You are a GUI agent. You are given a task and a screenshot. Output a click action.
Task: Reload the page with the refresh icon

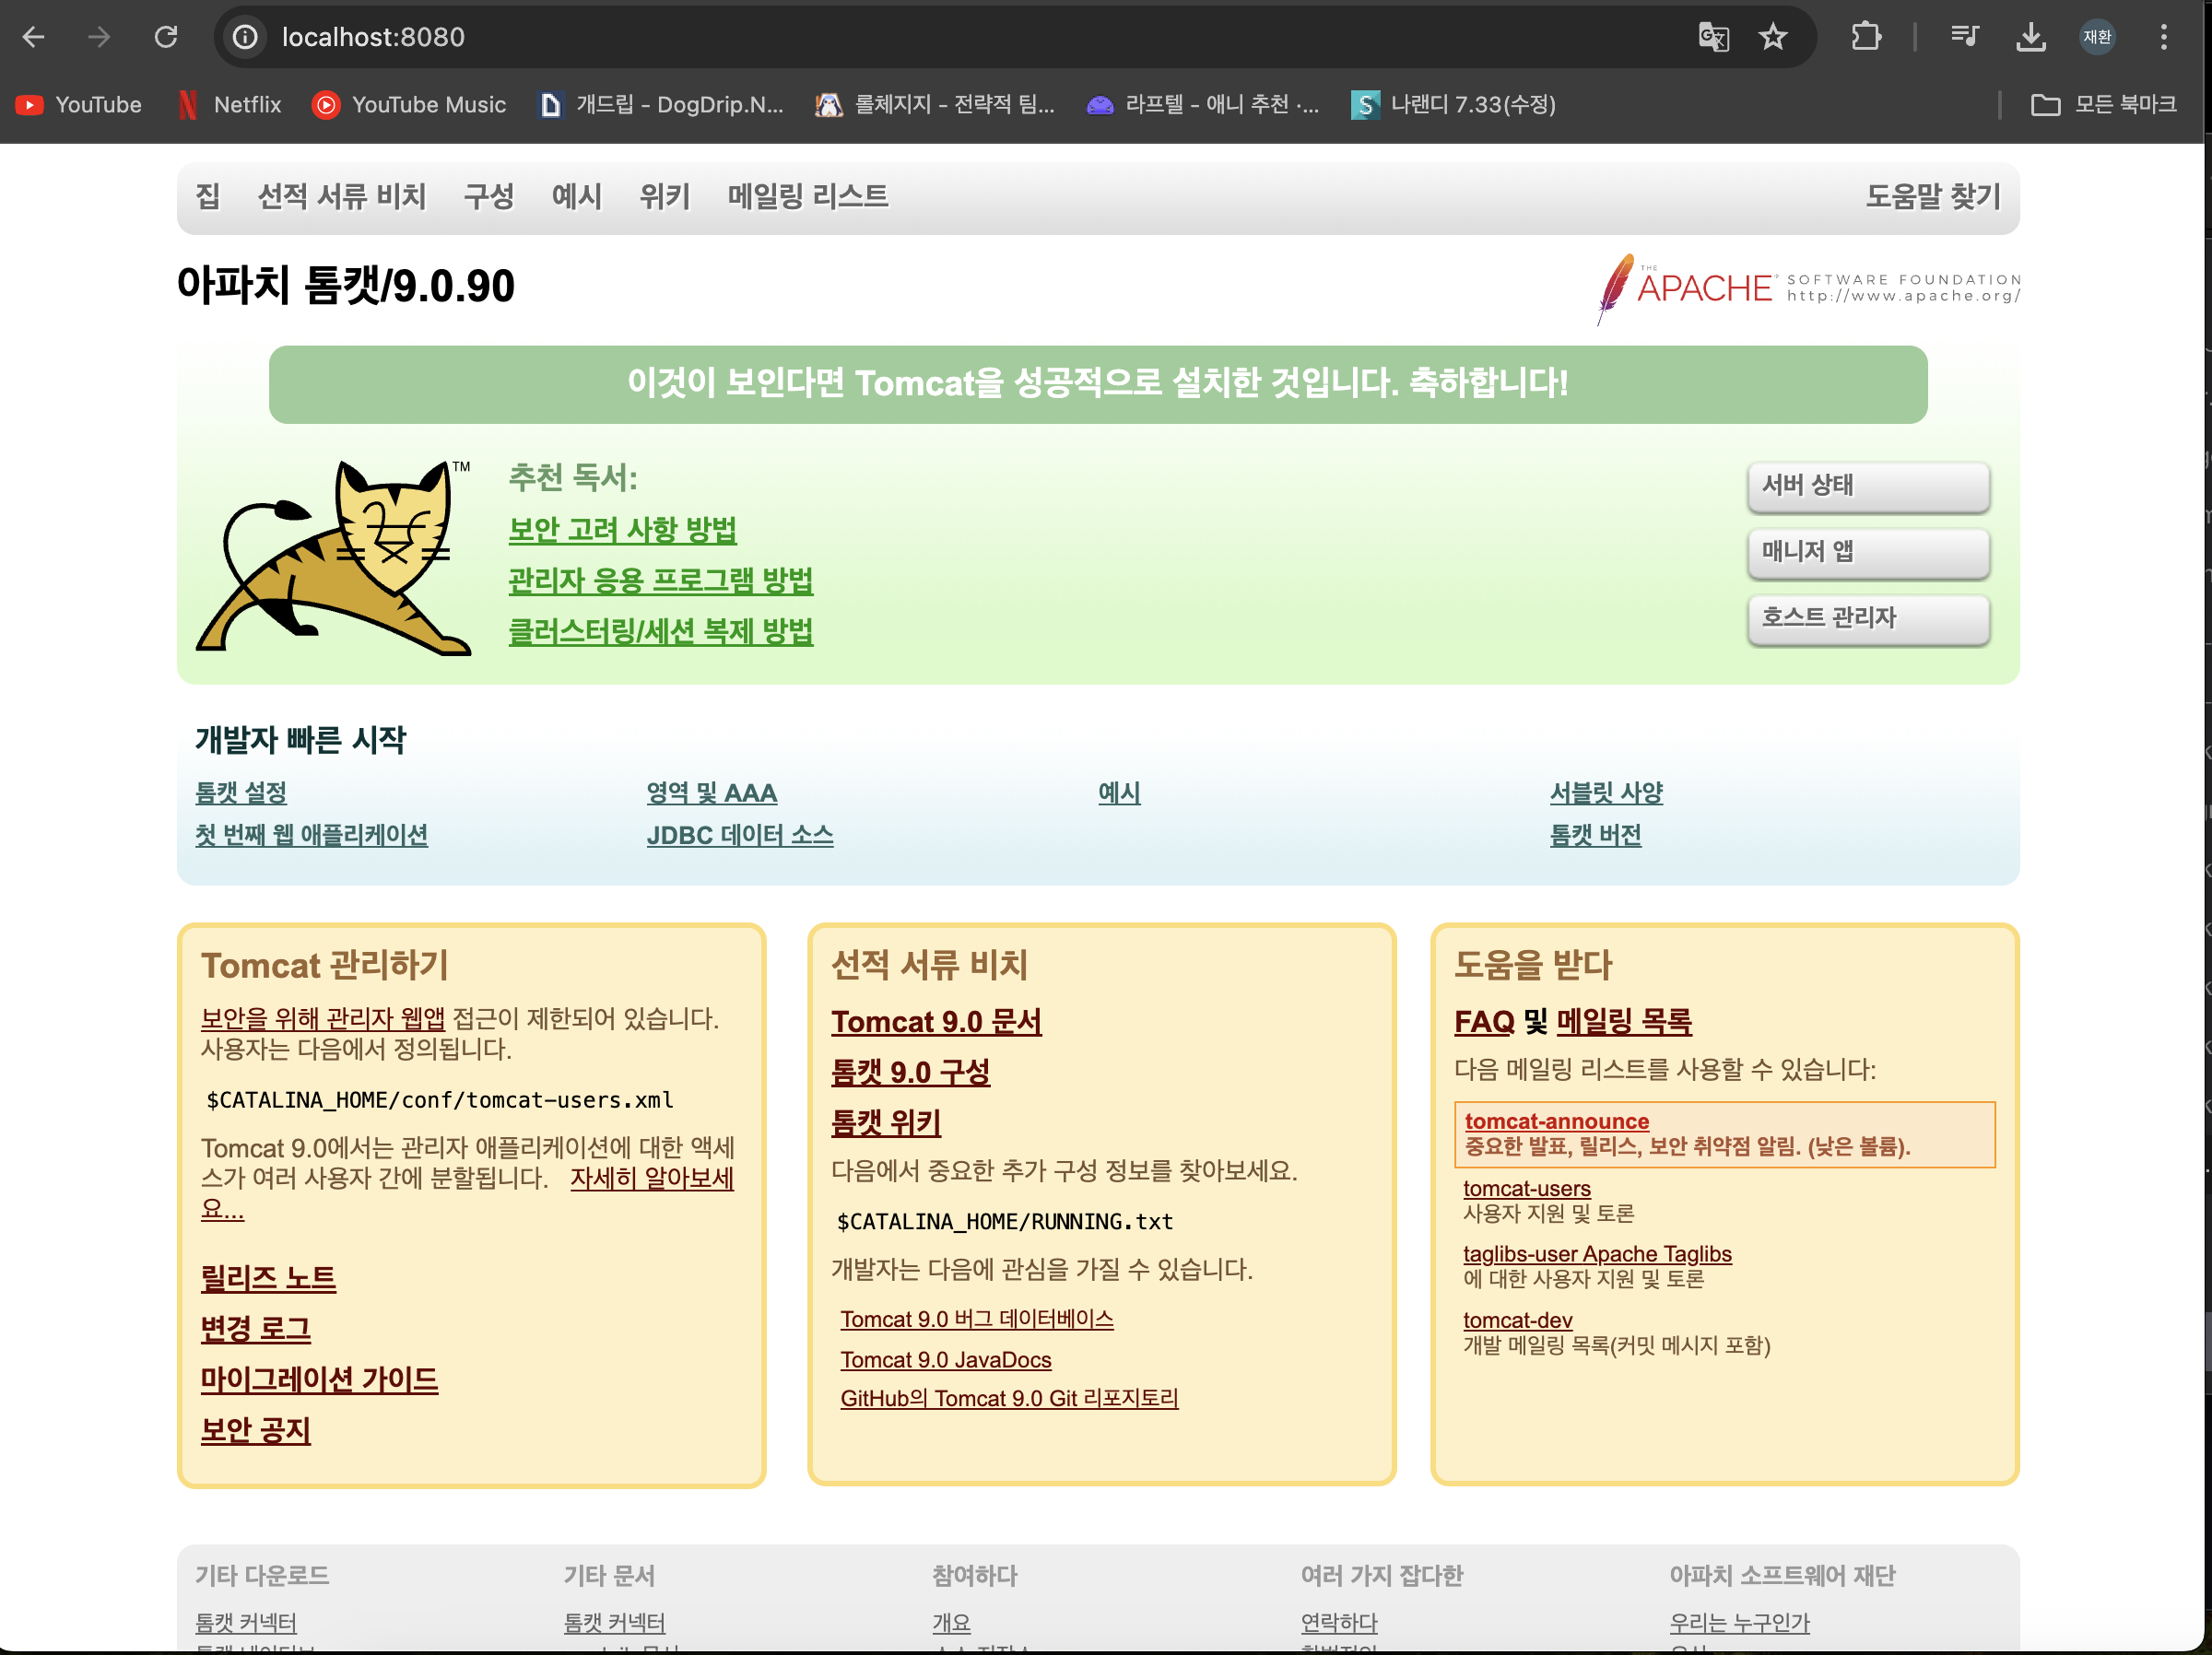click(166, 37)
